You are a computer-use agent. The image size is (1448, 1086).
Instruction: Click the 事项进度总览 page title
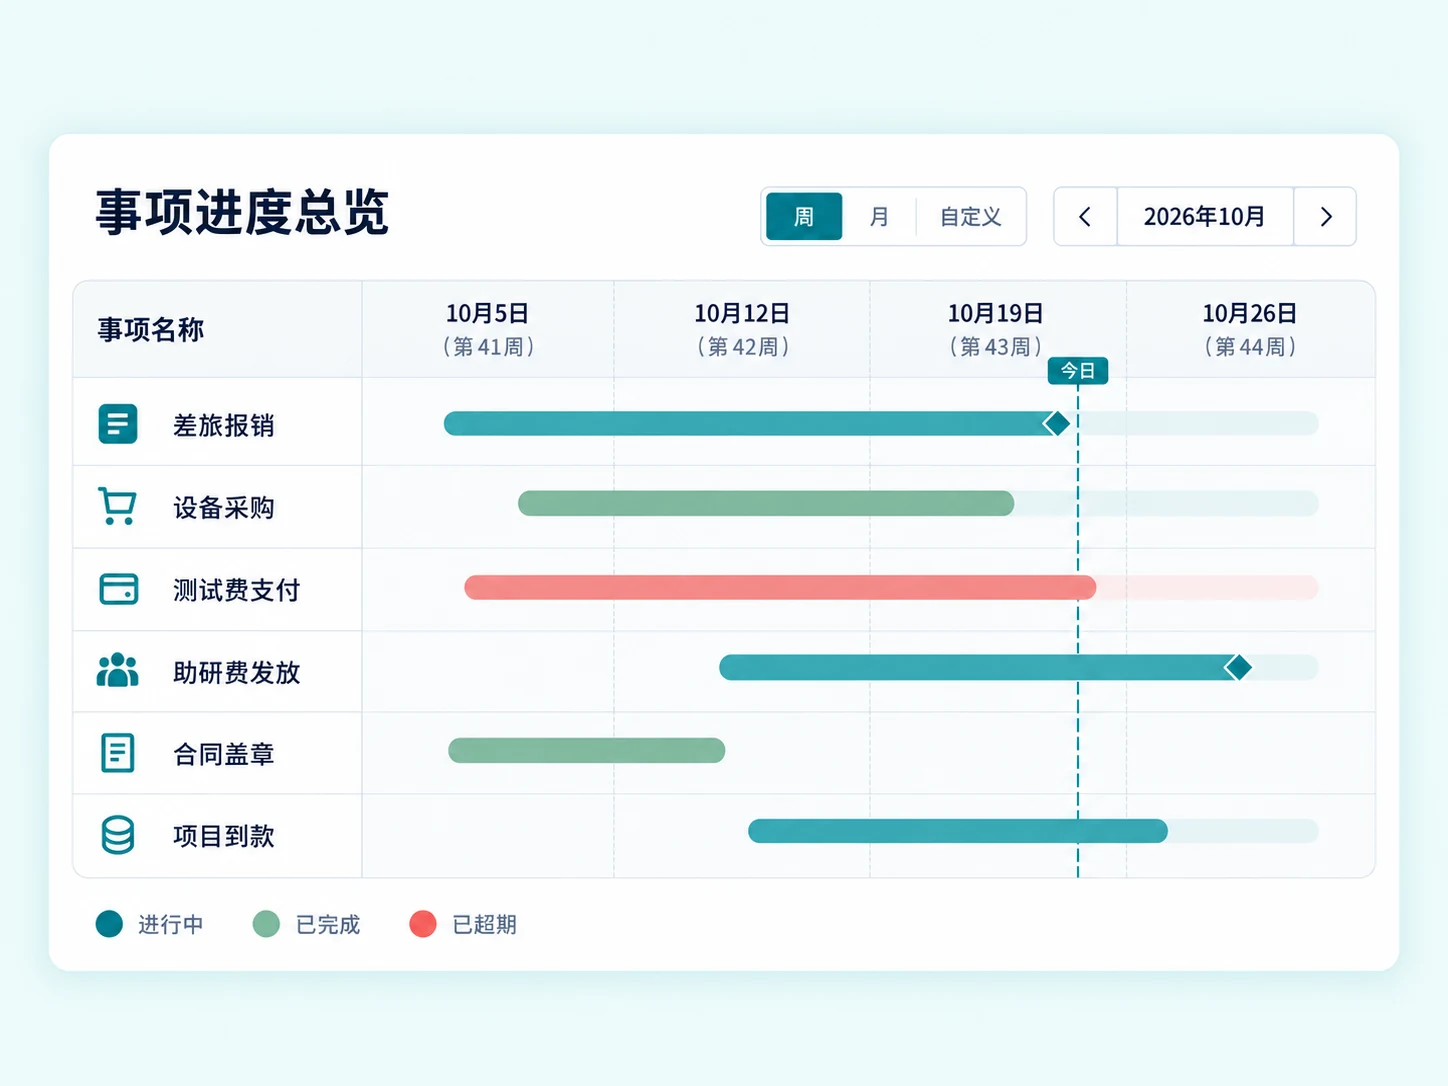242,213
